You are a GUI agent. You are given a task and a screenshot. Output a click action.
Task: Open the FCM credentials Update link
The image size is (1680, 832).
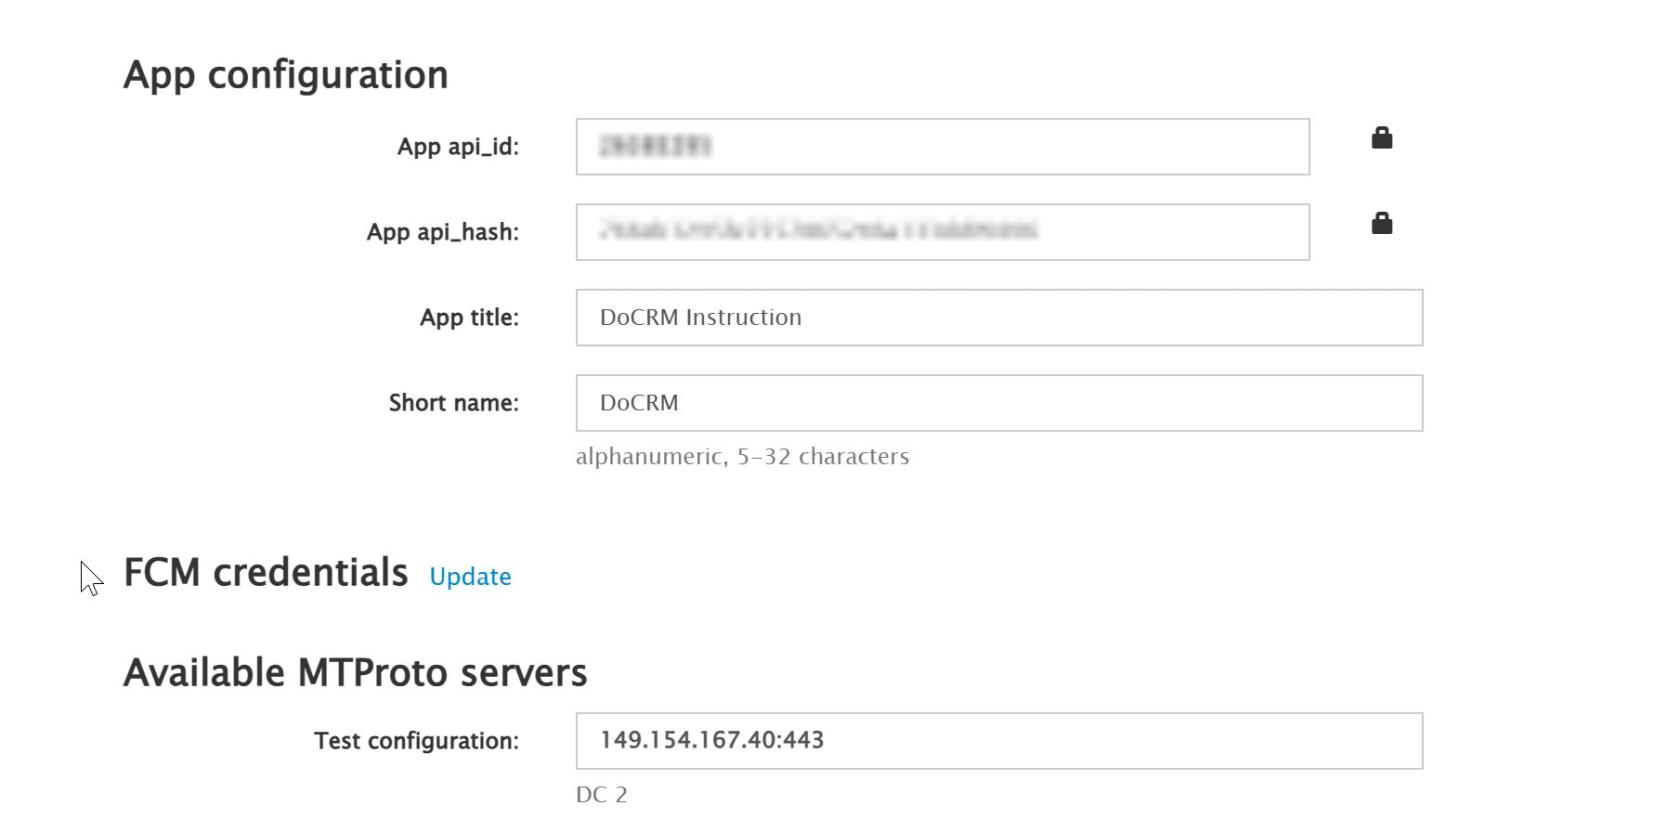470,576
